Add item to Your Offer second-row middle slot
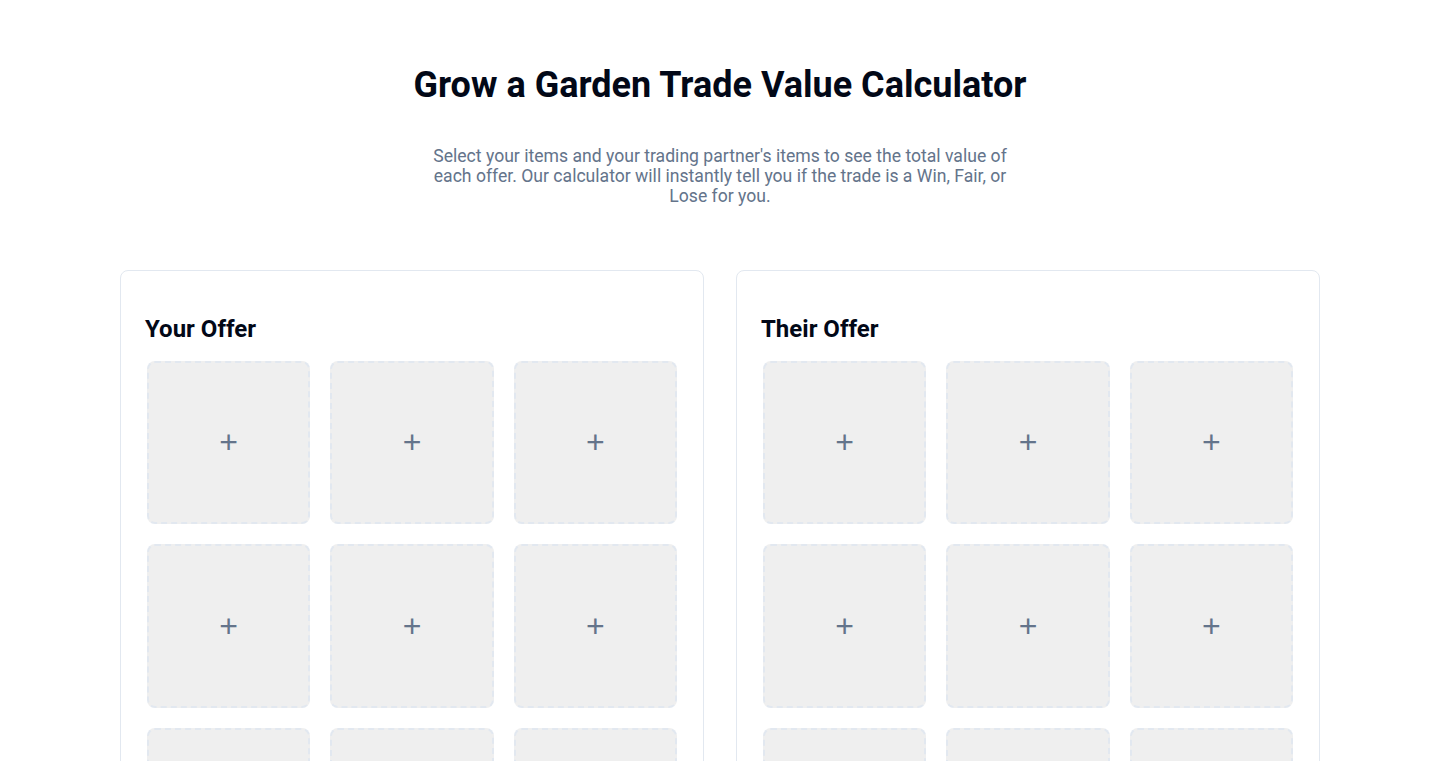The width and height of the screenshot is (1440, 761). 412,626
